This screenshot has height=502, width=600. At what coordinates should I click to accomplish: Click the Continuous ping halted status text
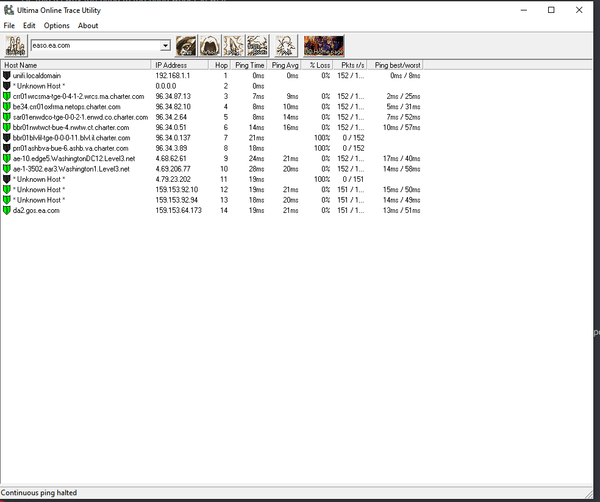[x=39, y=493]
